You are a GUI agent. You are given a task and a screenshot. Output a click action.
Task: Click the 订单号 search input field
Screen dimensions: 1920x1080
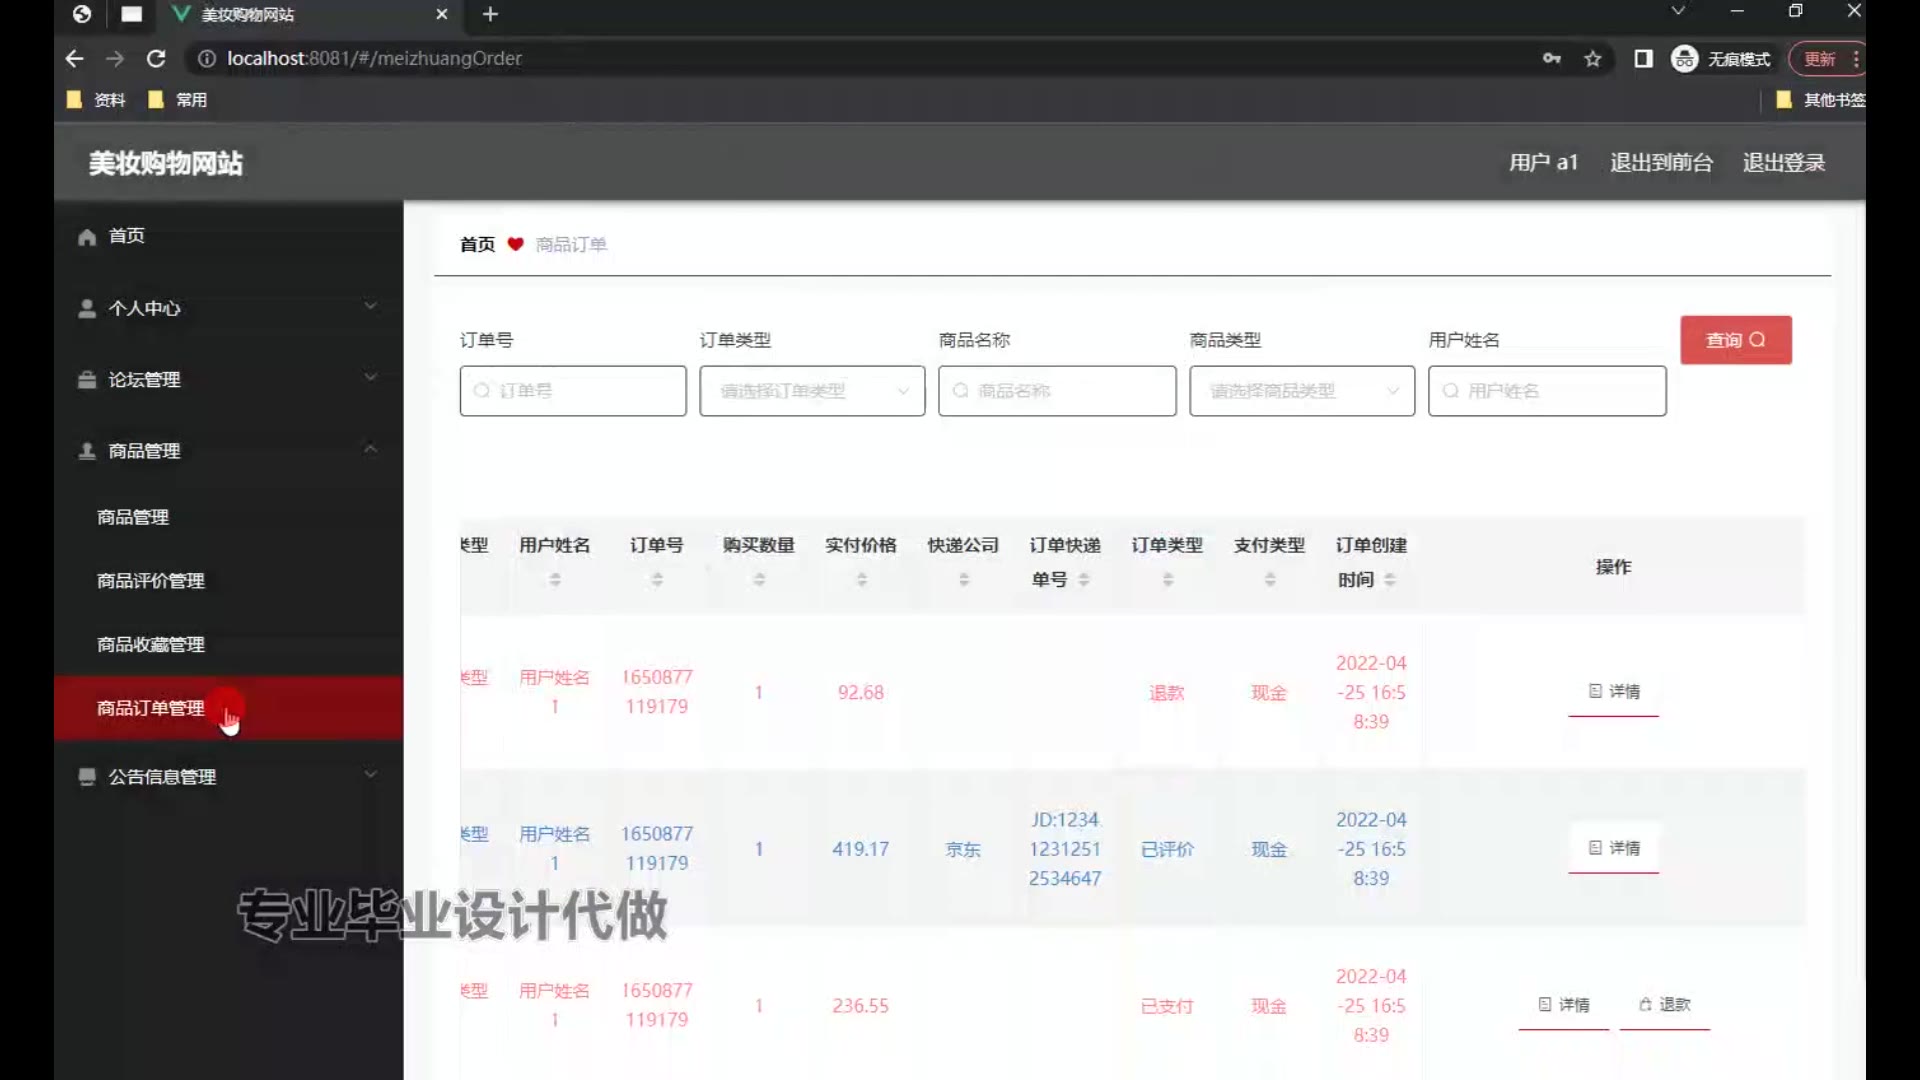click(x=573, y=391)
